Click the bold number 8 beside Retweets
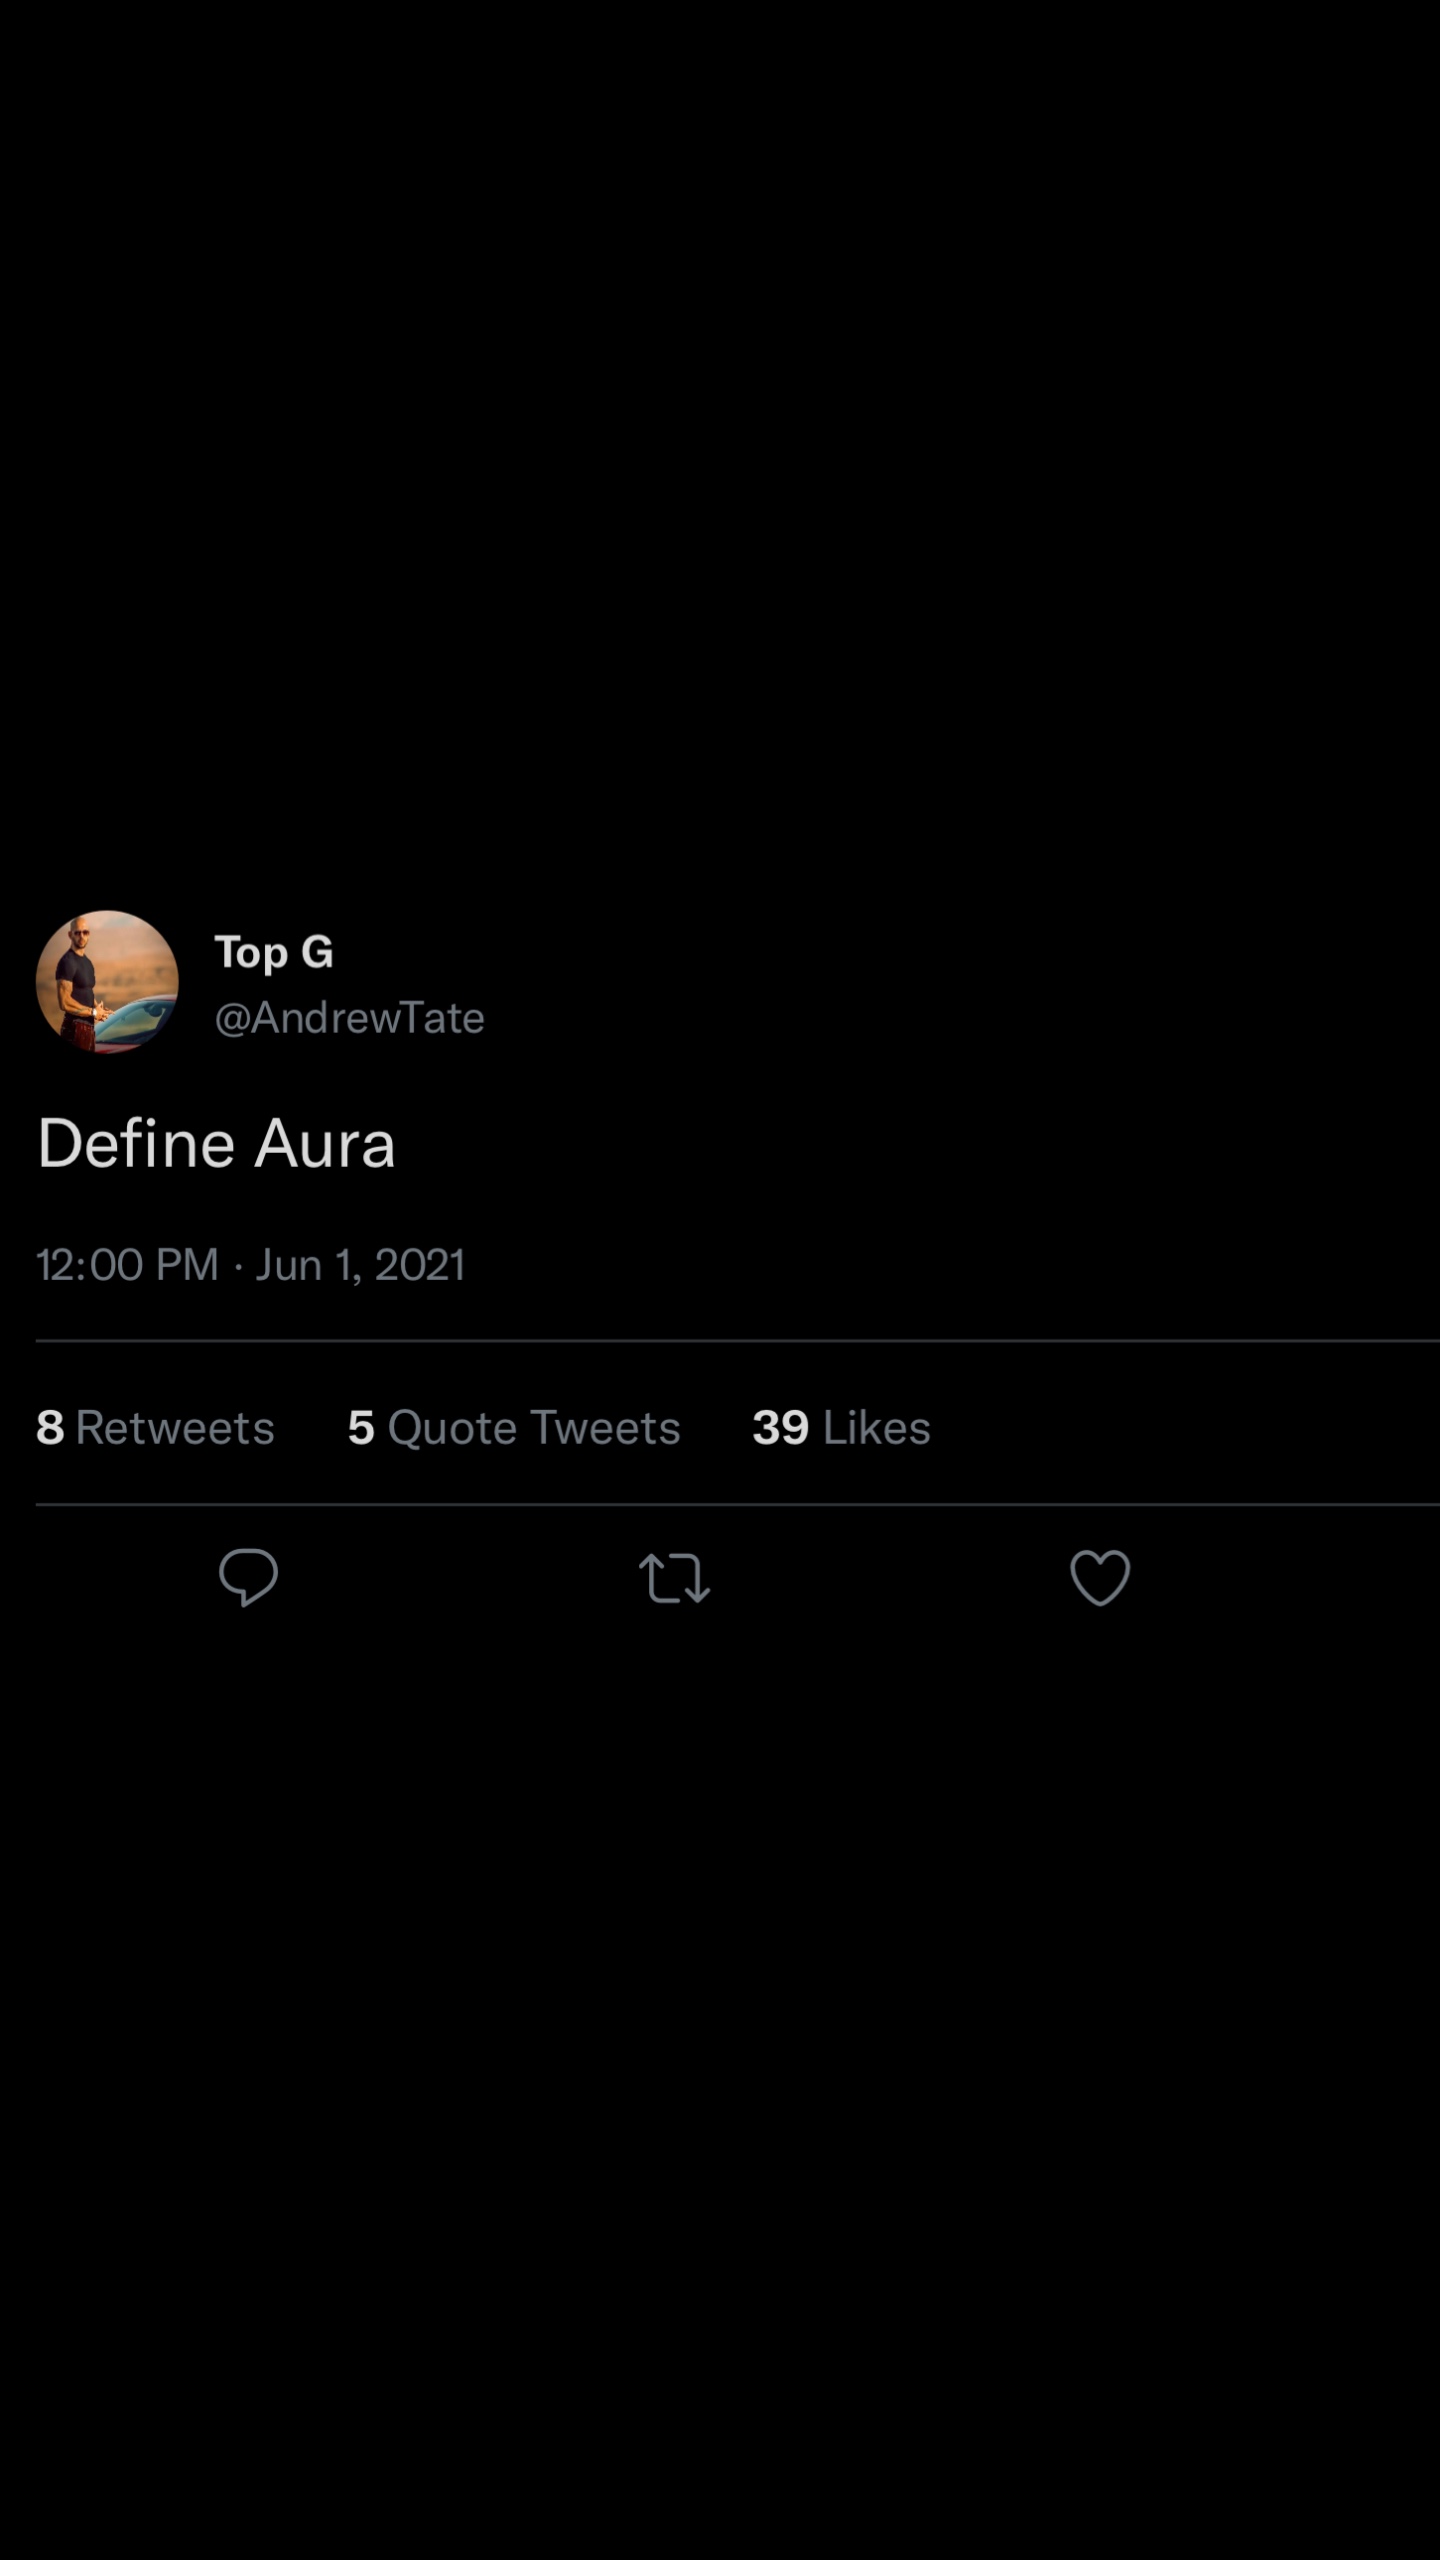This screenshot has height=2560, width=1440. pyautogui.click(x=50, y=1427)
